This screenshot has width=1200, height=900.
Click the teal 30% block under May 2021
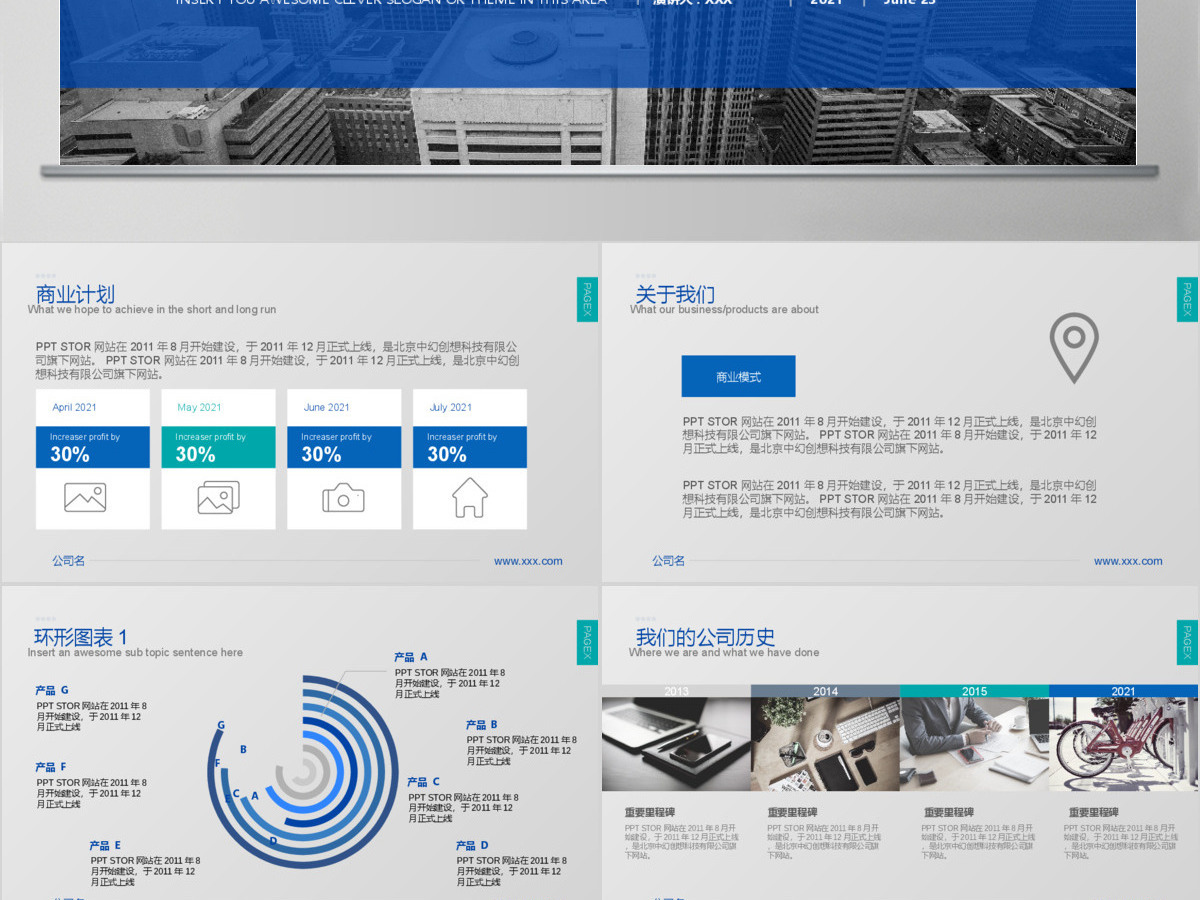(x=218, y=447)
